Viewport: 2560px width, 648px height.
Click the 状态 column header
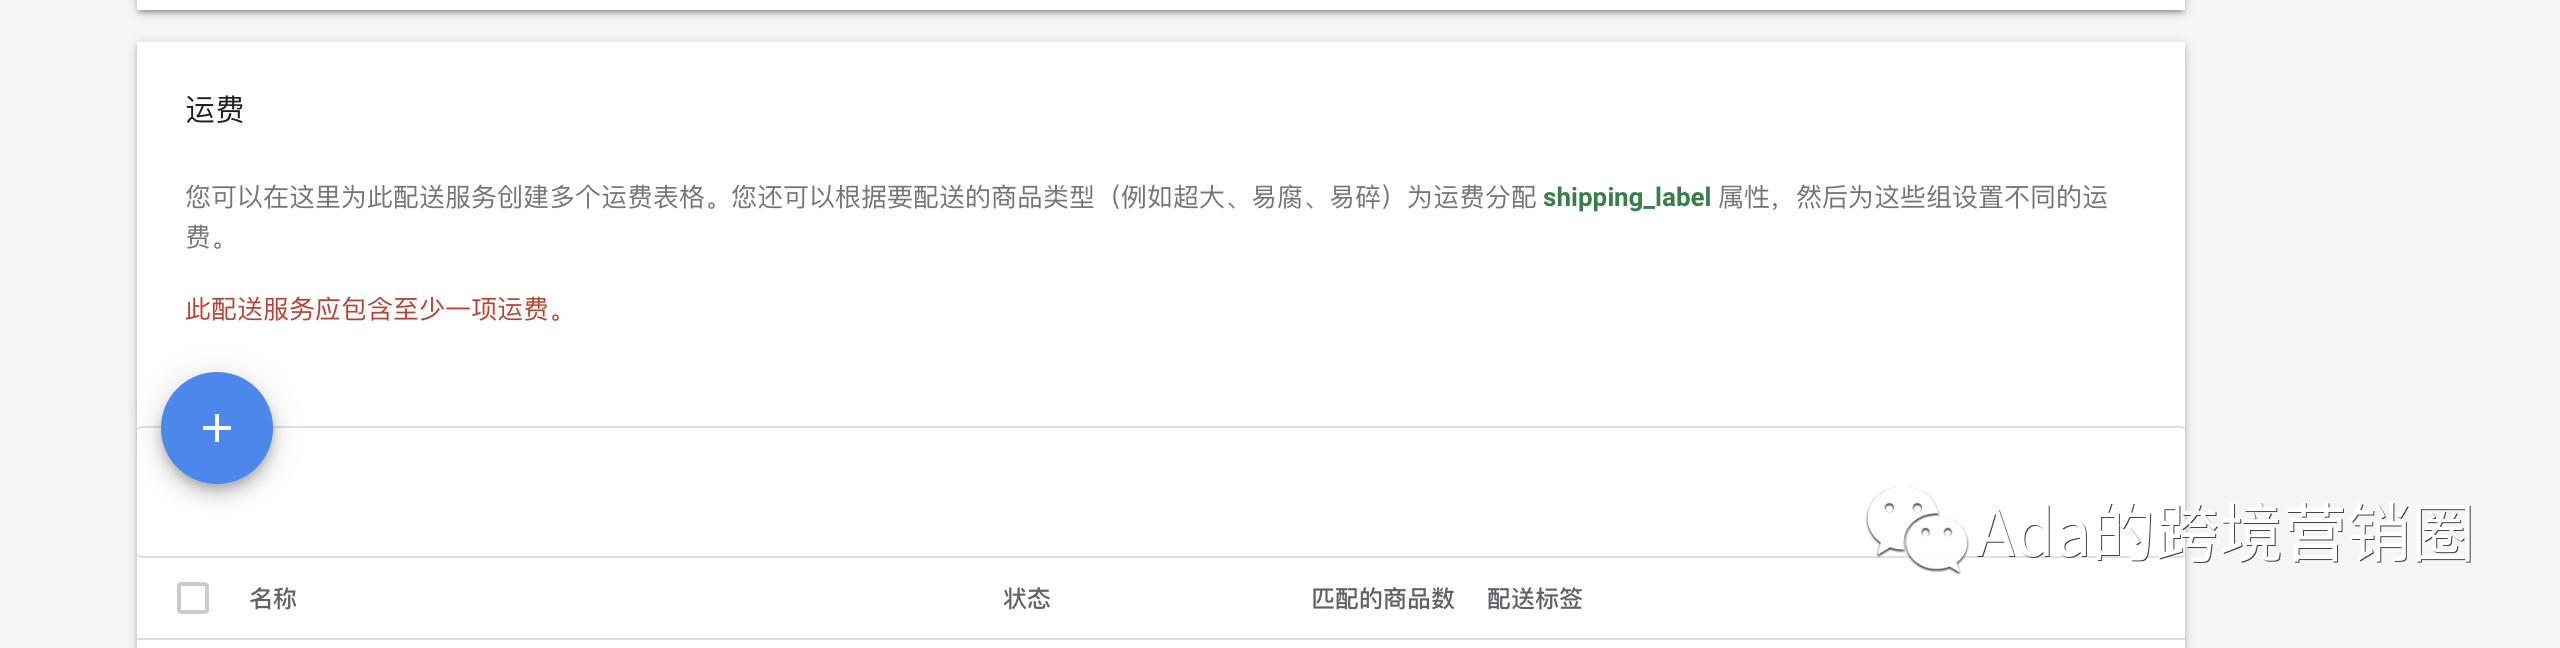1027,598
